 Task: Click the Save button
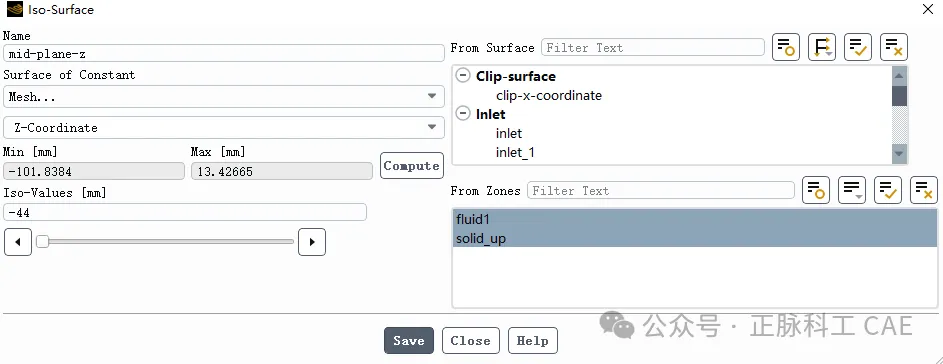[x=409, y=341]
